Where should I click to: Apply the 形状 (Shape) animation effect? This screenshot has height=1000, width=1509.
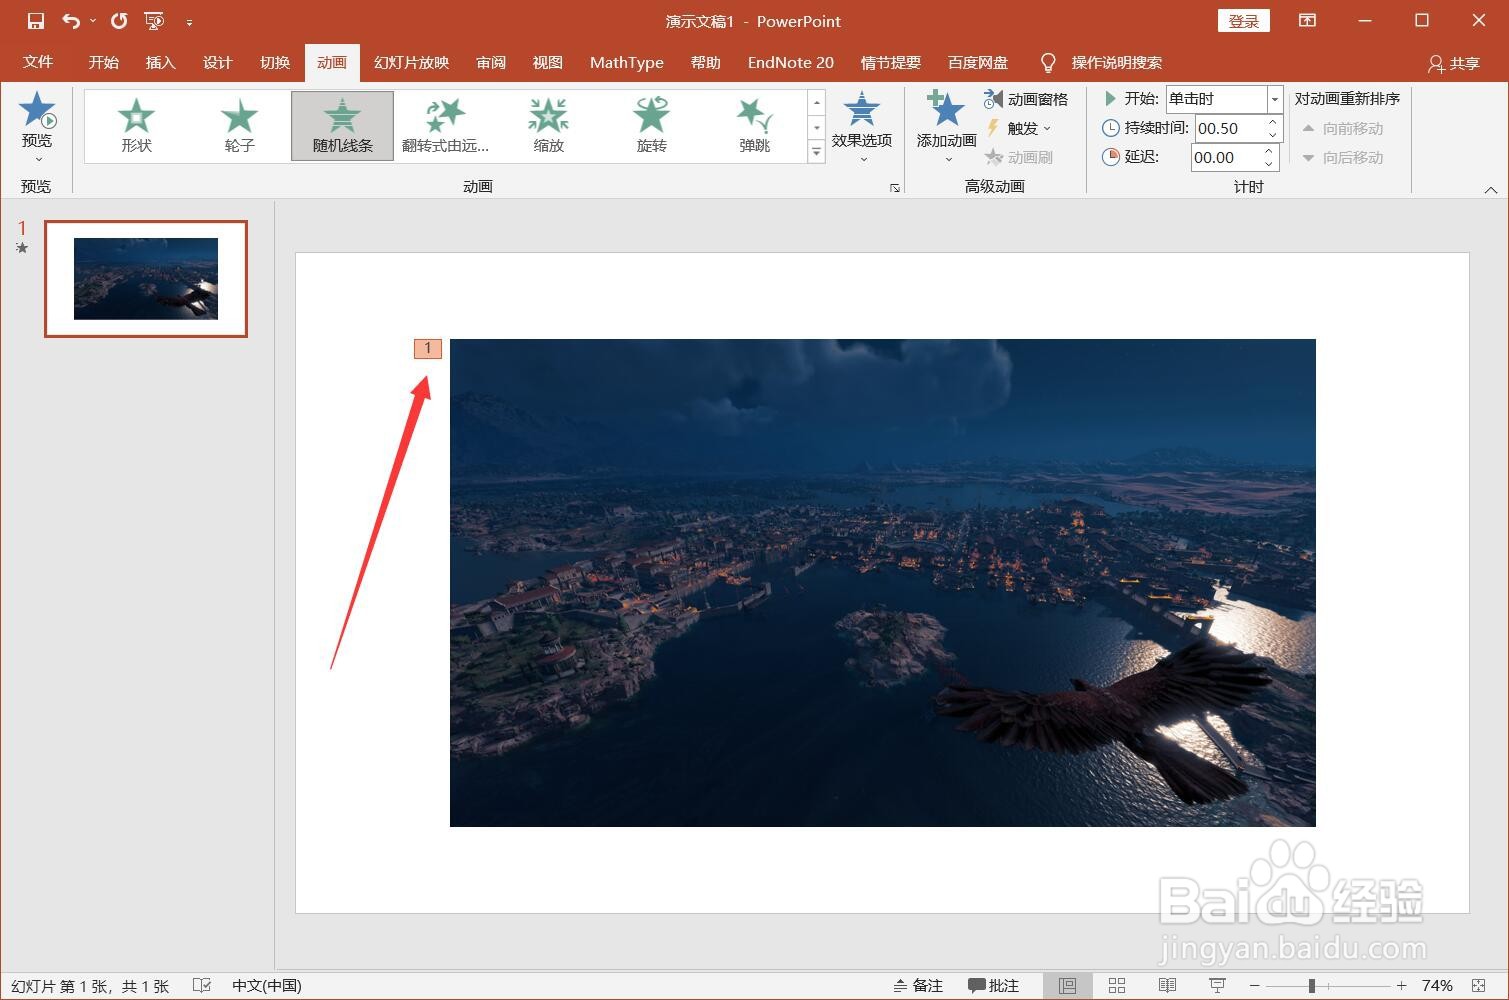(x=137, y=125)
